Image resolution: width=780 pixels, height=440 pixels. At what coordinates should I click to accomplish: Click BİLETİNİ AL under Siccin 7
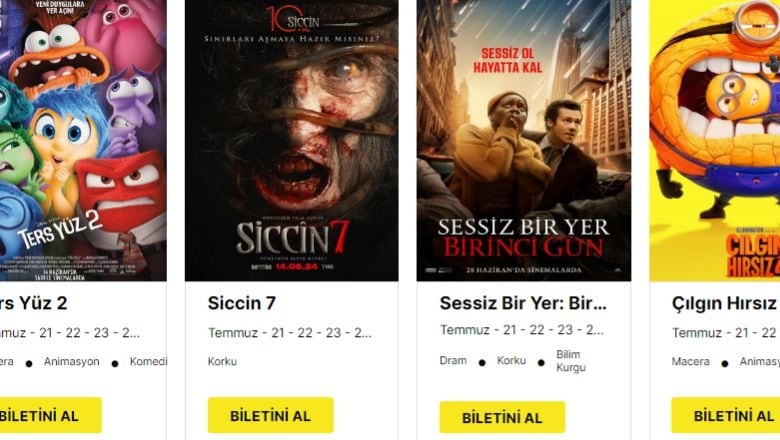tap(271, 415)
